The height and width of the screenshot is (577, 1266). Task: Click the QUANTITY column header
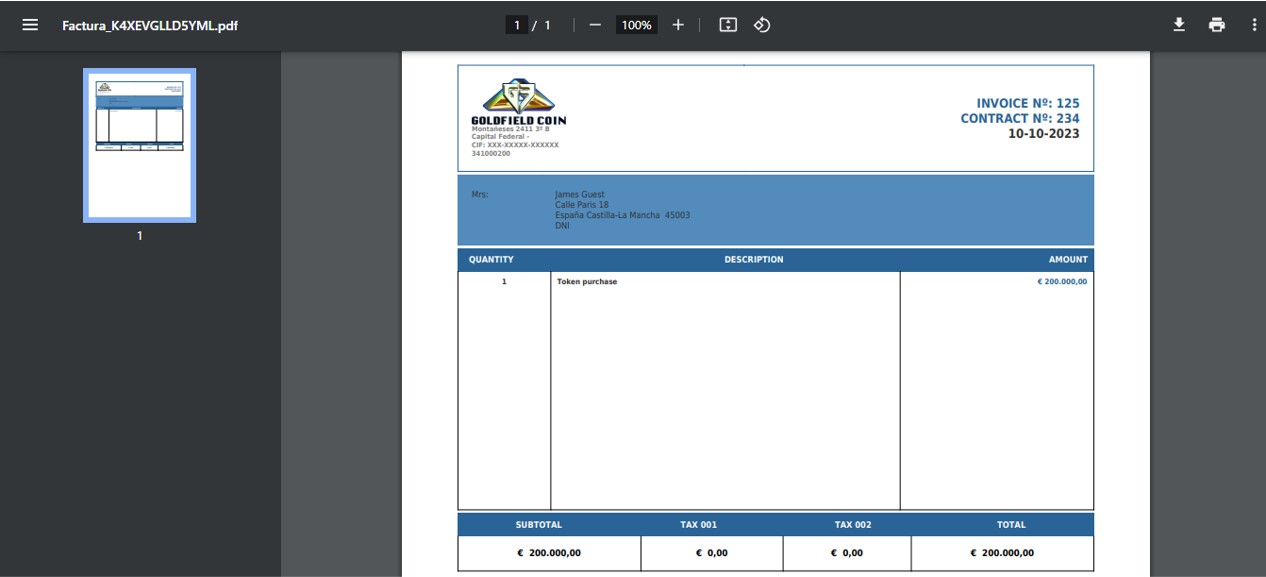tap(491, 260)
